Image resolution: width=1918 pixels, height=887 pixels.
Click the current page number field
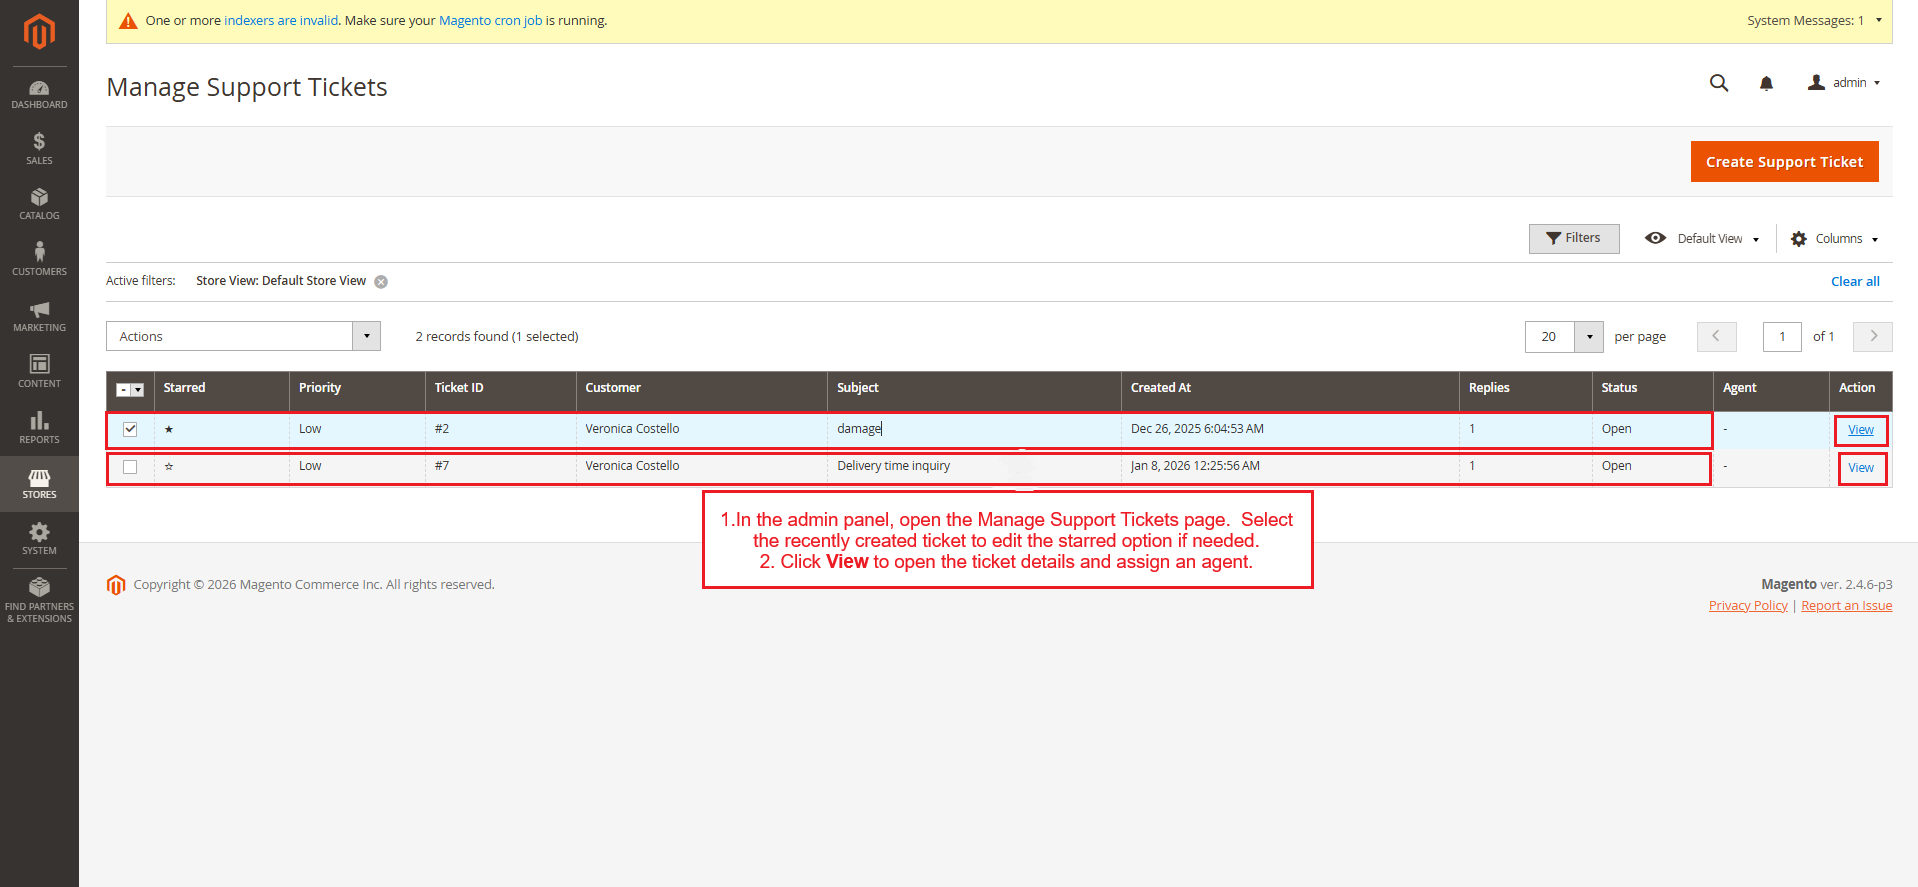(1782, 337)
